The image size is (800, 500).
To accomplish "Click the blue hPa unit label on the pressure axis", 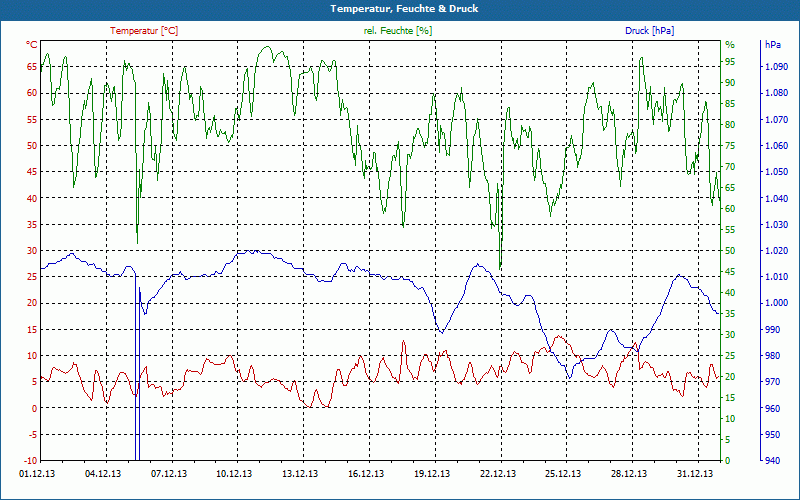I will pyautogui.click(x=772, y=44).
